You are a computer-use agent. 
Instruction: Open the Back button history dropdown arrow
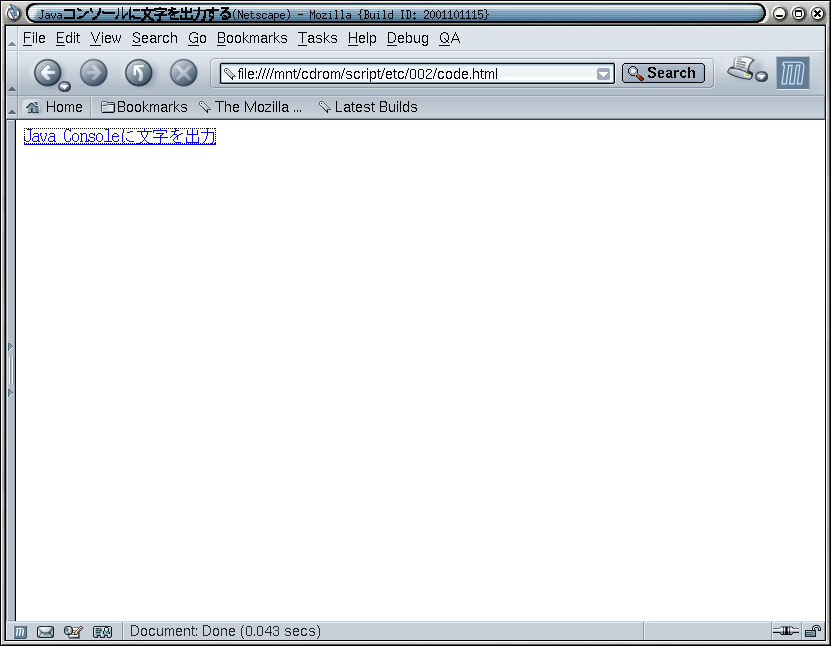pos(65,86)
